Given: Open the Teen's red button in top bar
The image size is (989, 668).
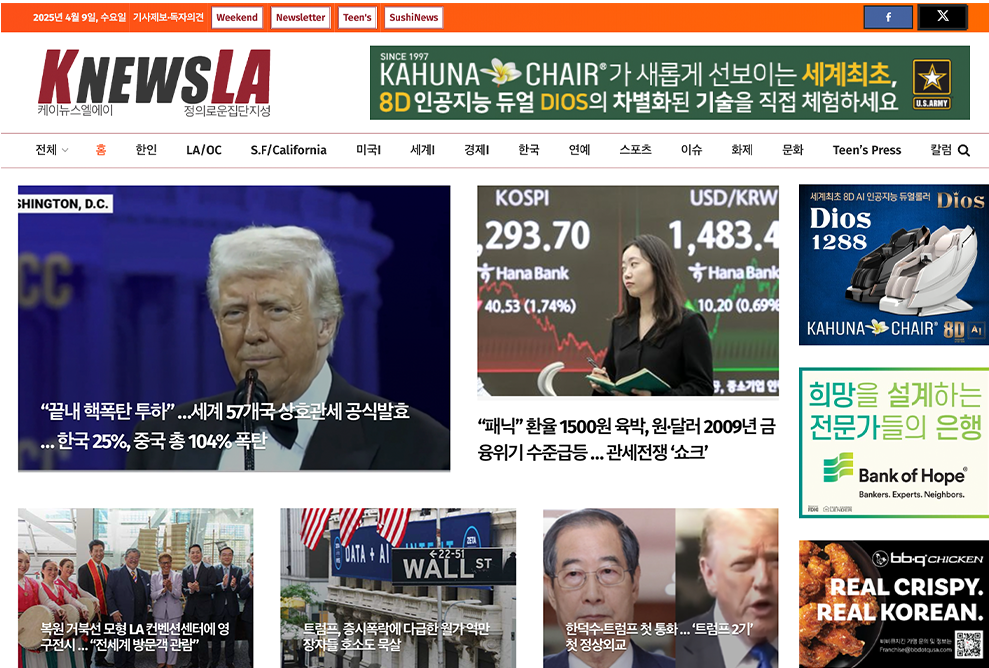Looking at the screenshot, I should [x=357, y=17].
